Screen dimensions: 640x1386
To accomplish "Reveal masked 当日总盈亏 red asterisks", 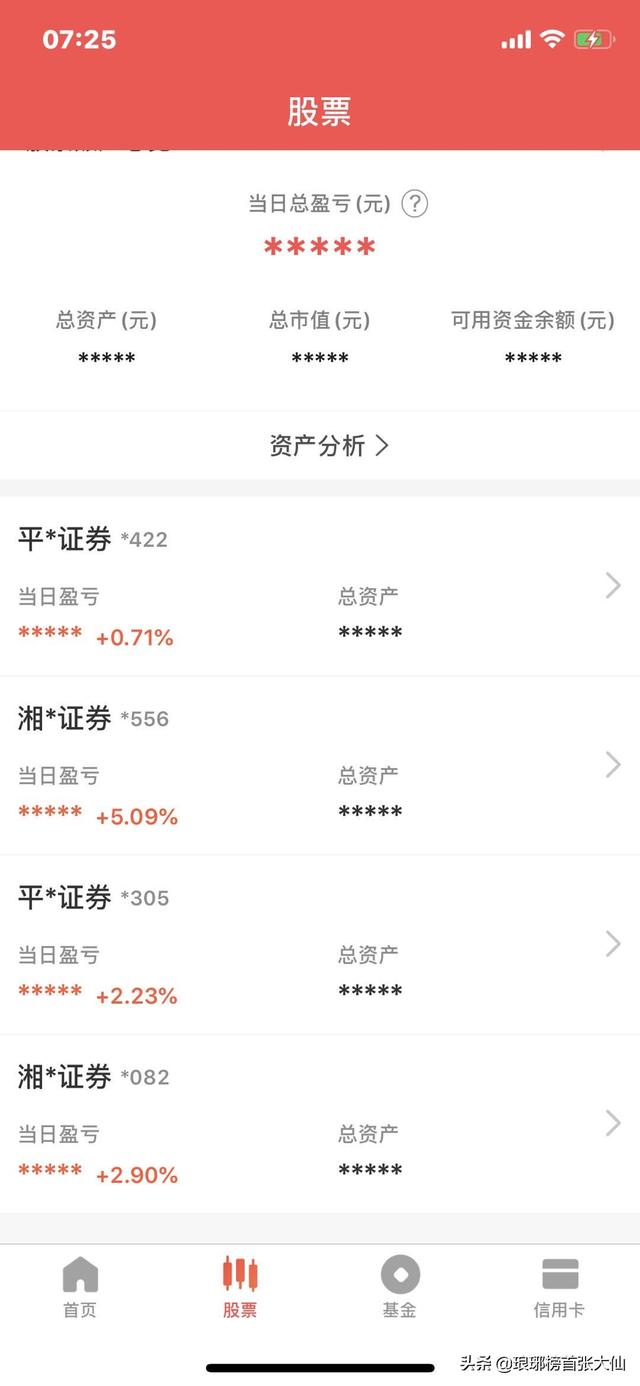I will tap(320, 248).
